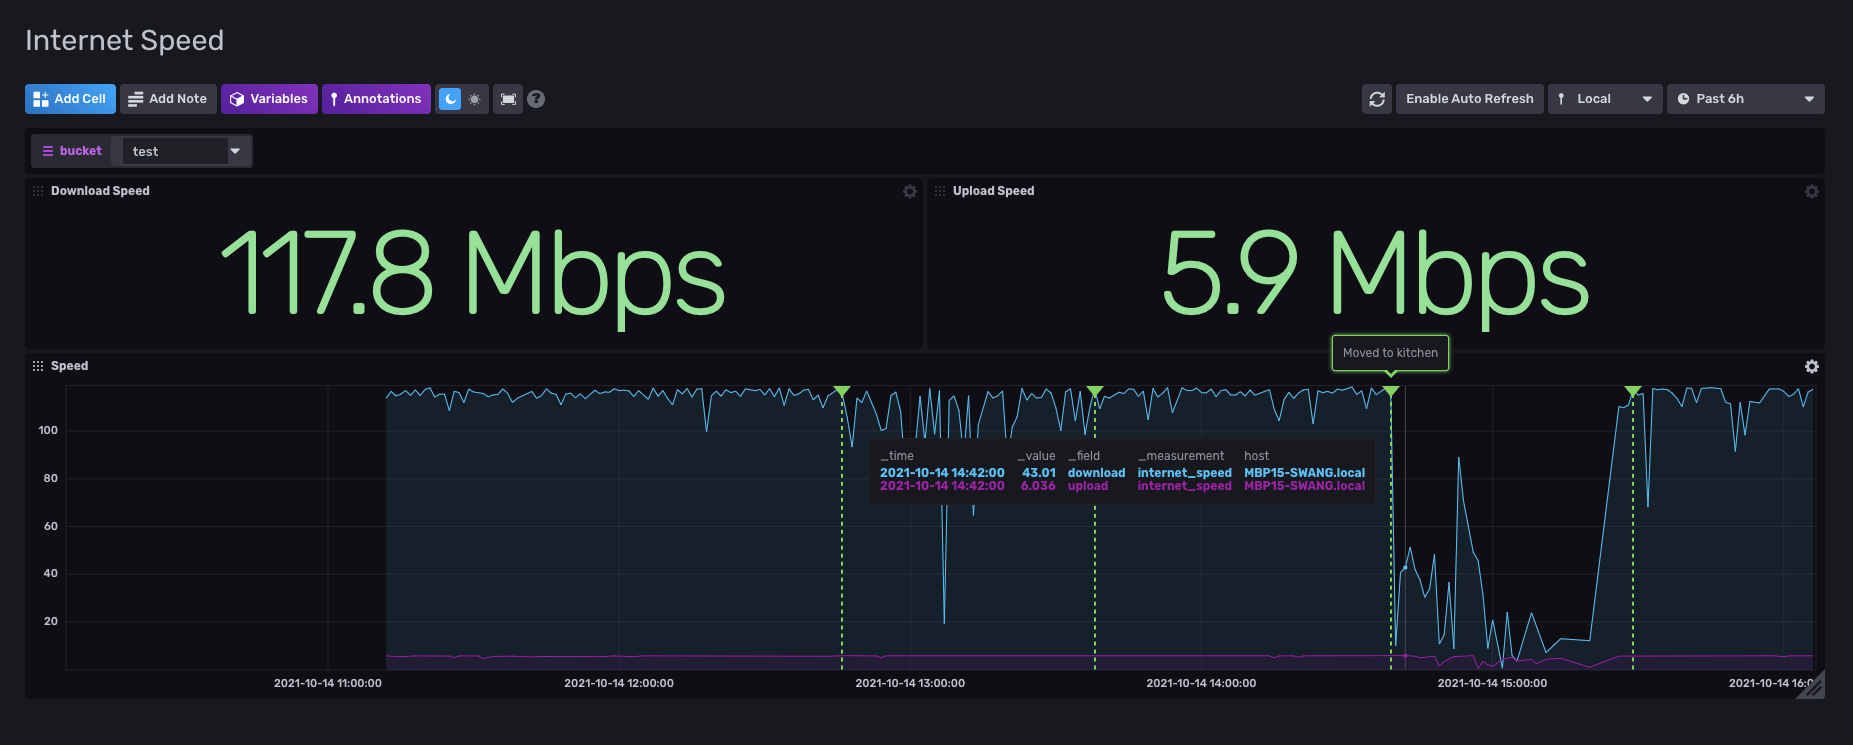Click the annotation marker near 13:00

tap(842, 391)
